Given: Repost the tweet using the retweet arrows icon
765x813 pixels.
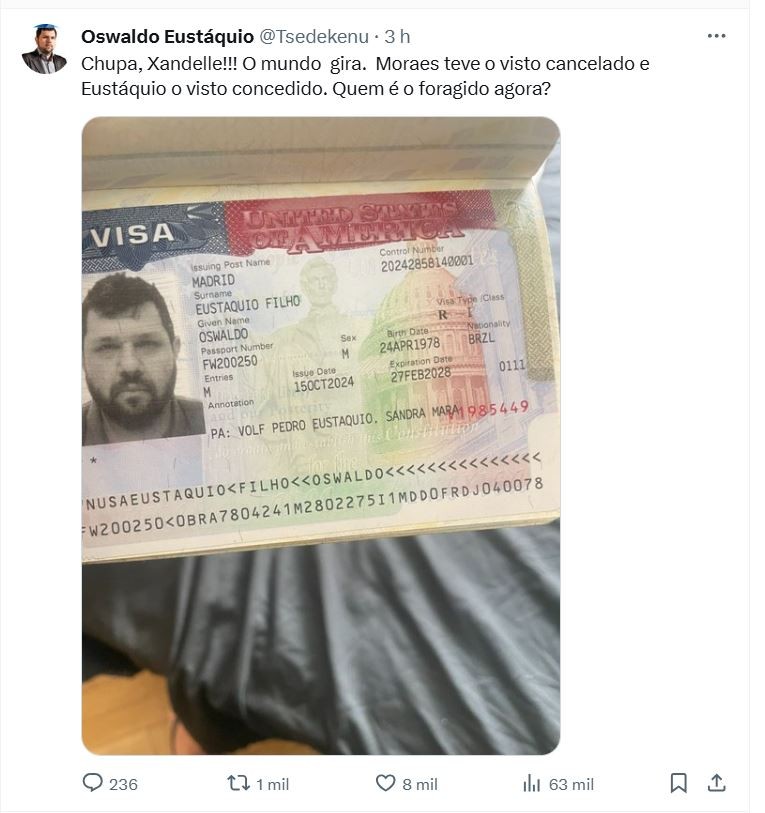Looking at the screenshot, I should point(239,783).
